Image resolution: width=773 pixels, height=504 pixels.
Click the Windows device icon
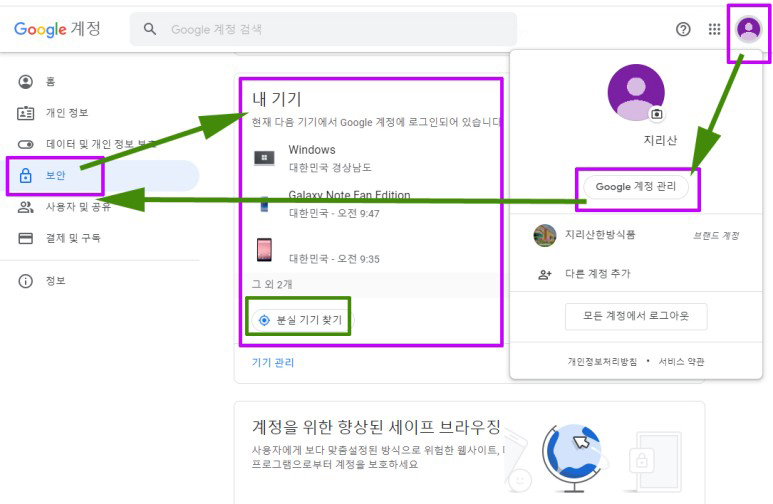(264, 158)
